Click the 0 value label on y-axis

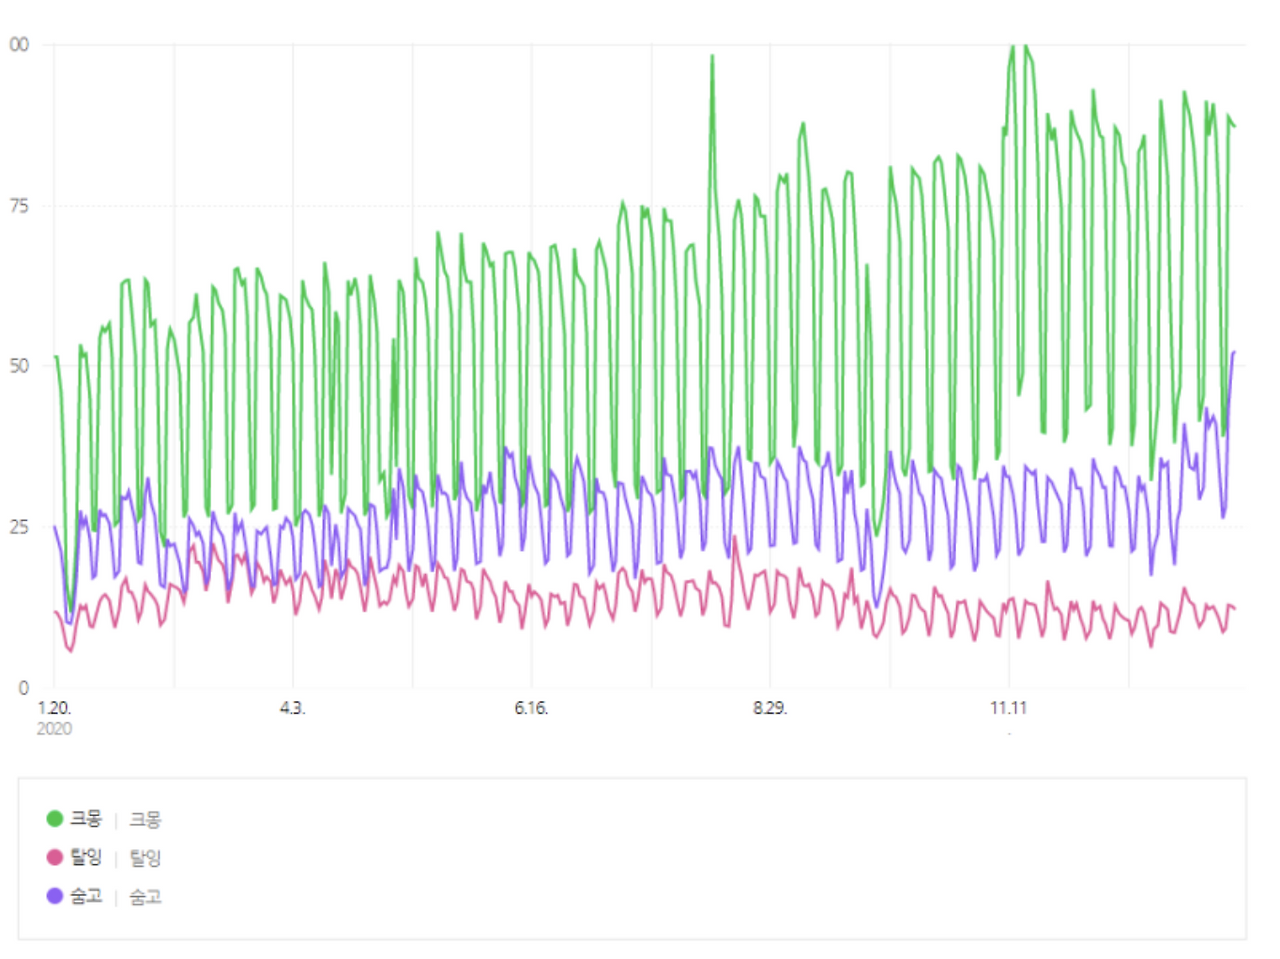[x=24, y=688]
